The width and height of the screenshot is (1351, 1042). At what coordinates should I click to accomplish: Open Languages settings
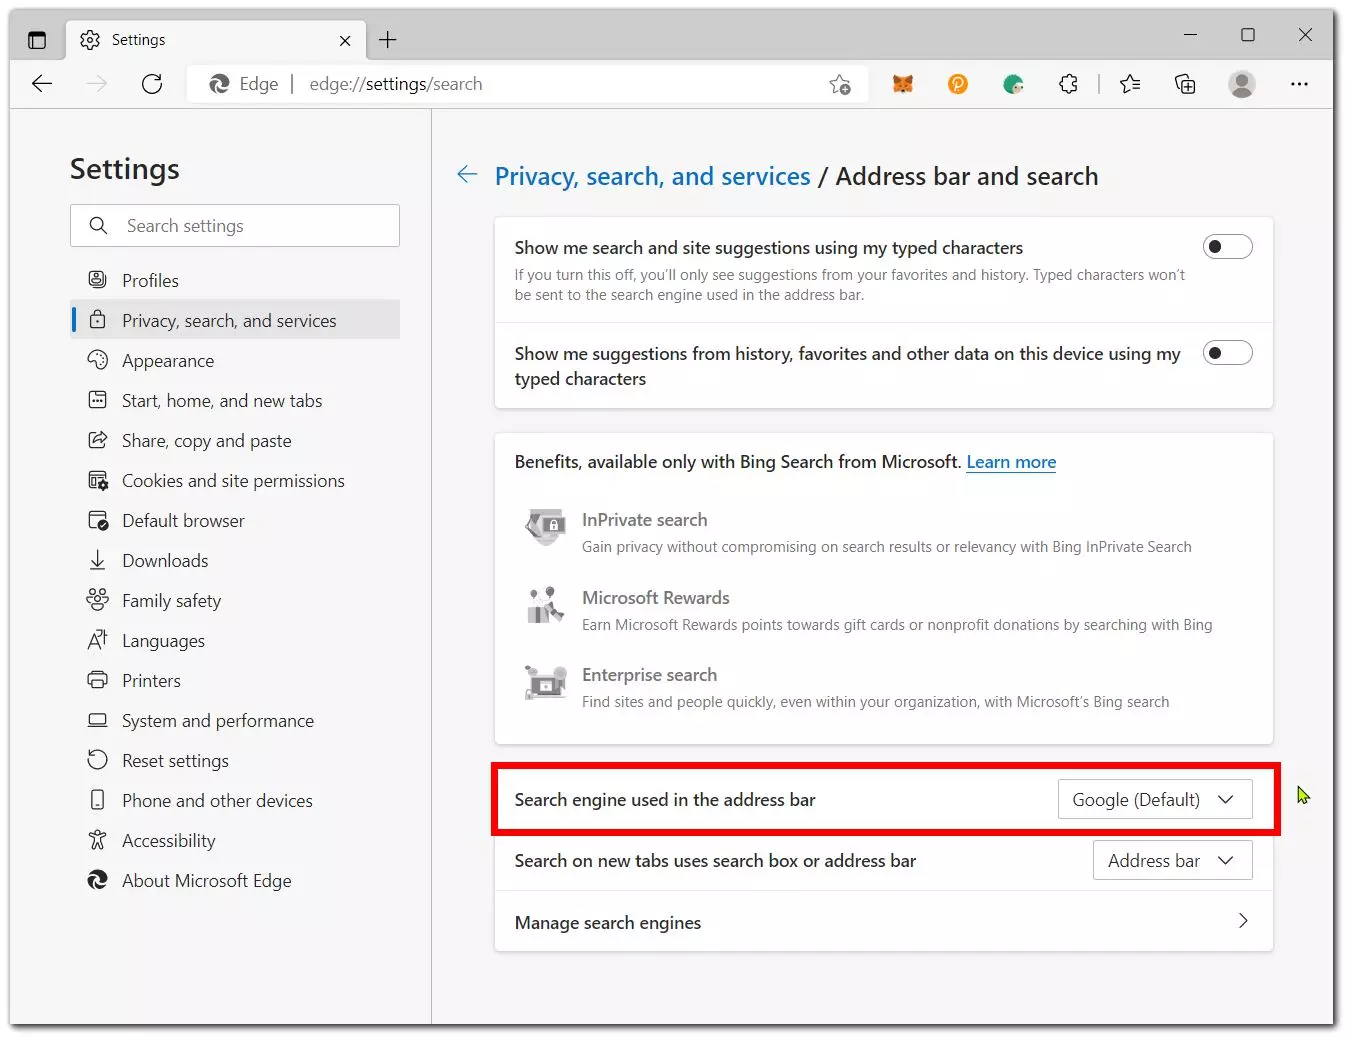(235, 640)
